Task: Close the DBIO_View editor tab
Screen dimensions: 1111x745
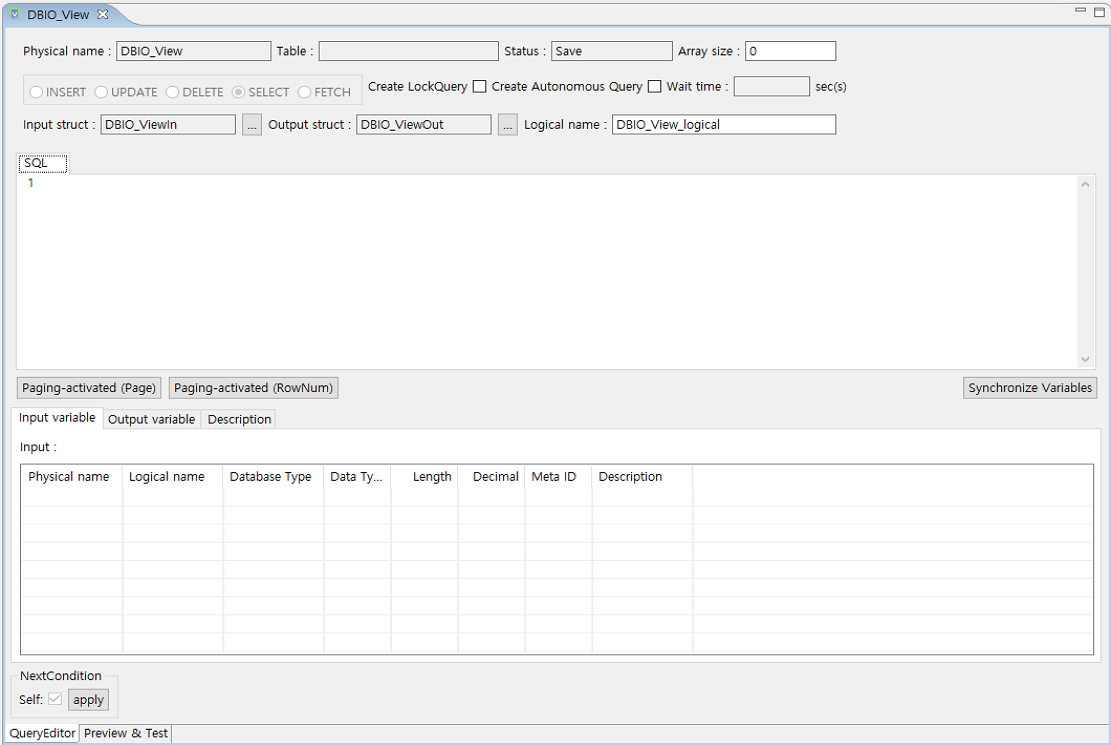Action: (x=102, y=15)
